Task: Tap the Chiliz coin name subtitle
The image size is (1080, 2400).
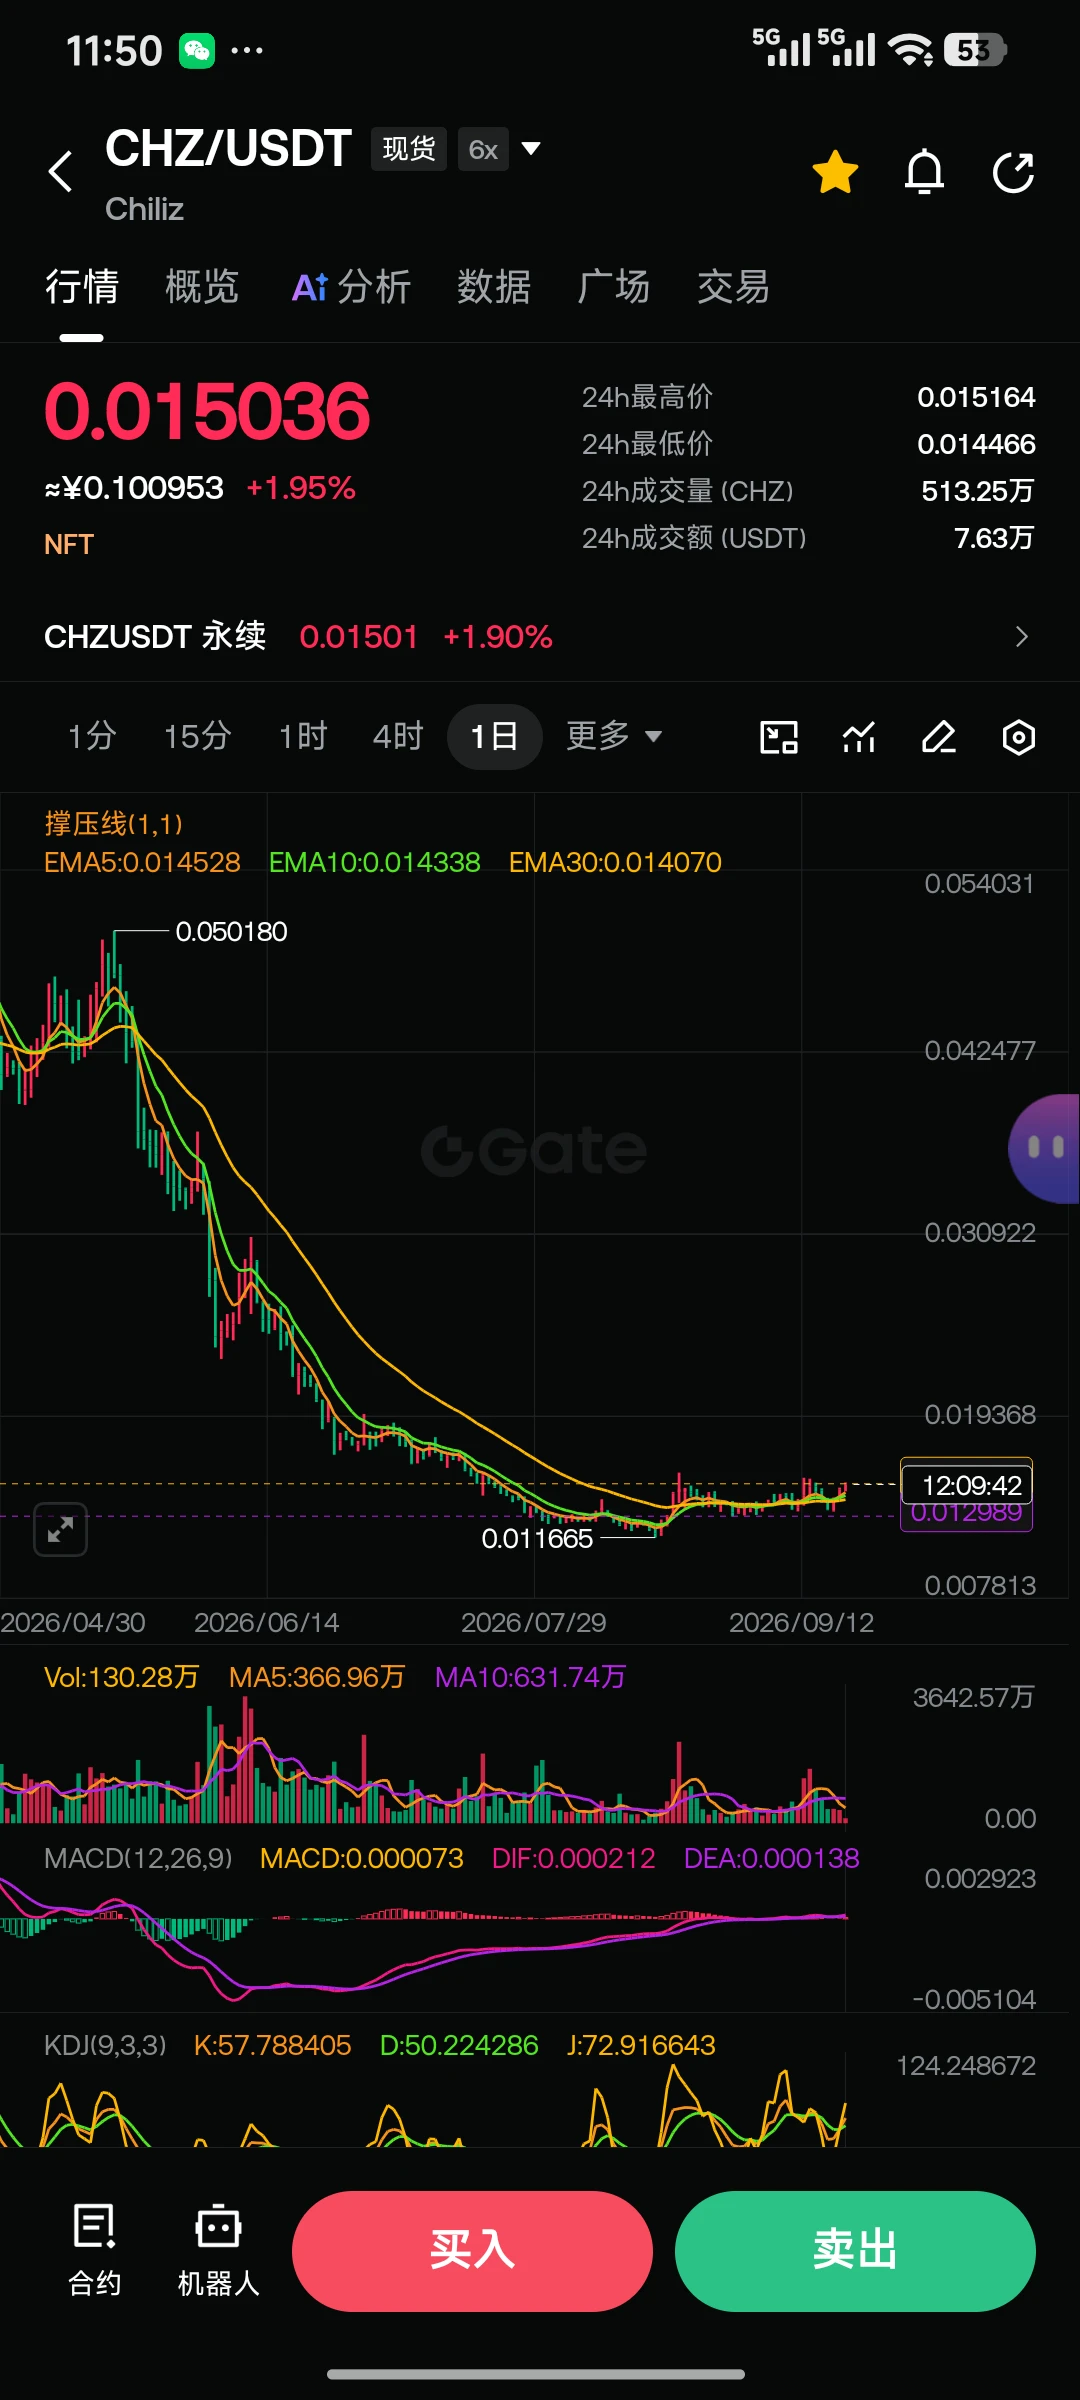Action: 144,209
